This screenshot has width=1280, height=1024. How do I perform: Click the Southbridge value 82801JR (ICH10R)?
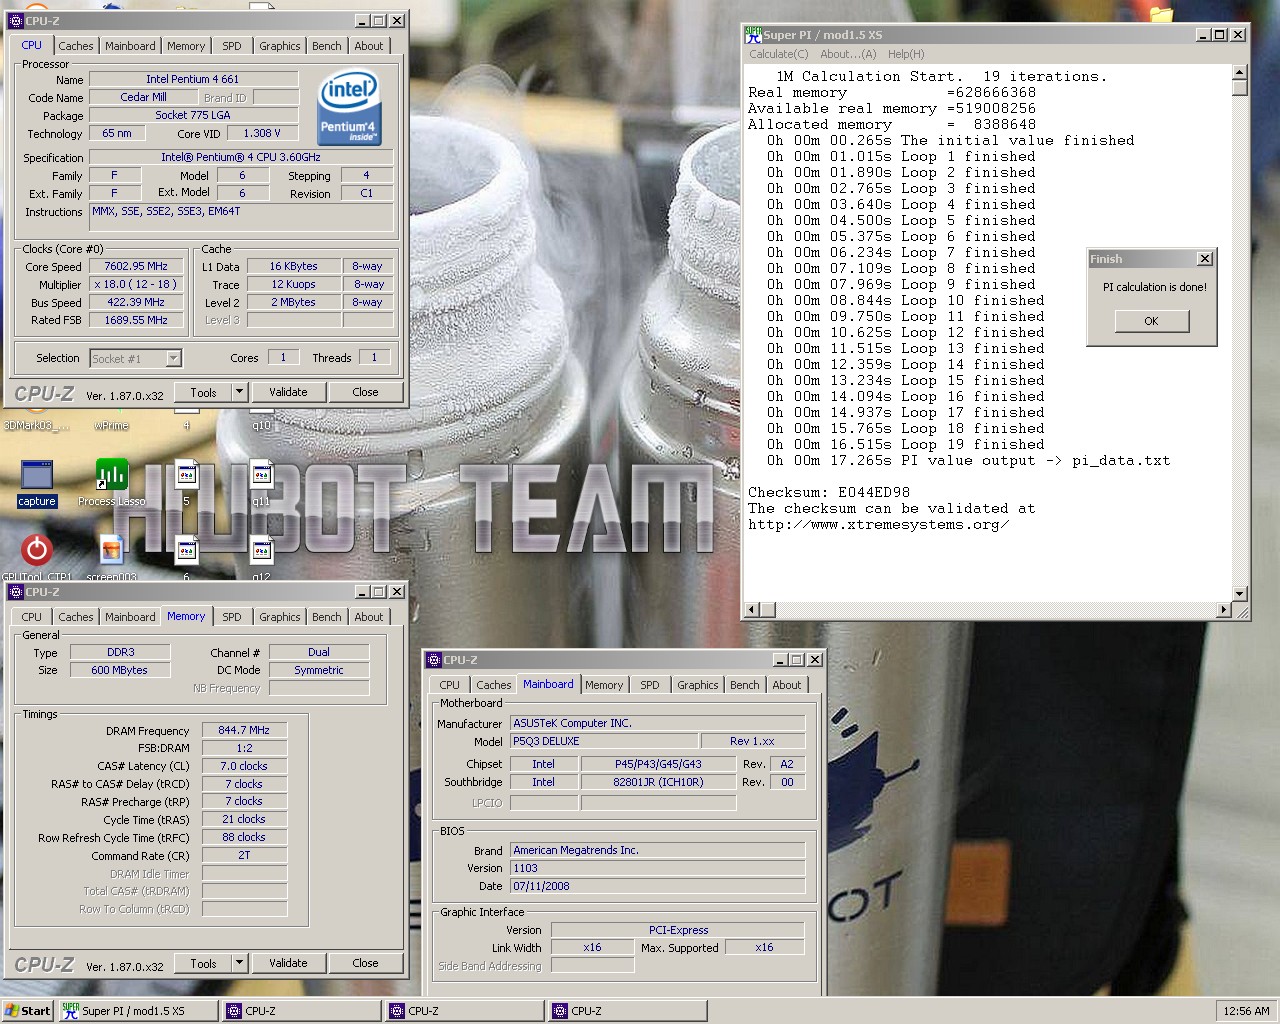pos(658,782)
